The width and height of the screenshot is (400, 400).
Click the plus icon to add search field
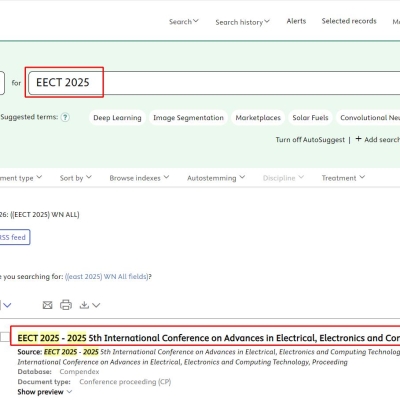[358, 139]
